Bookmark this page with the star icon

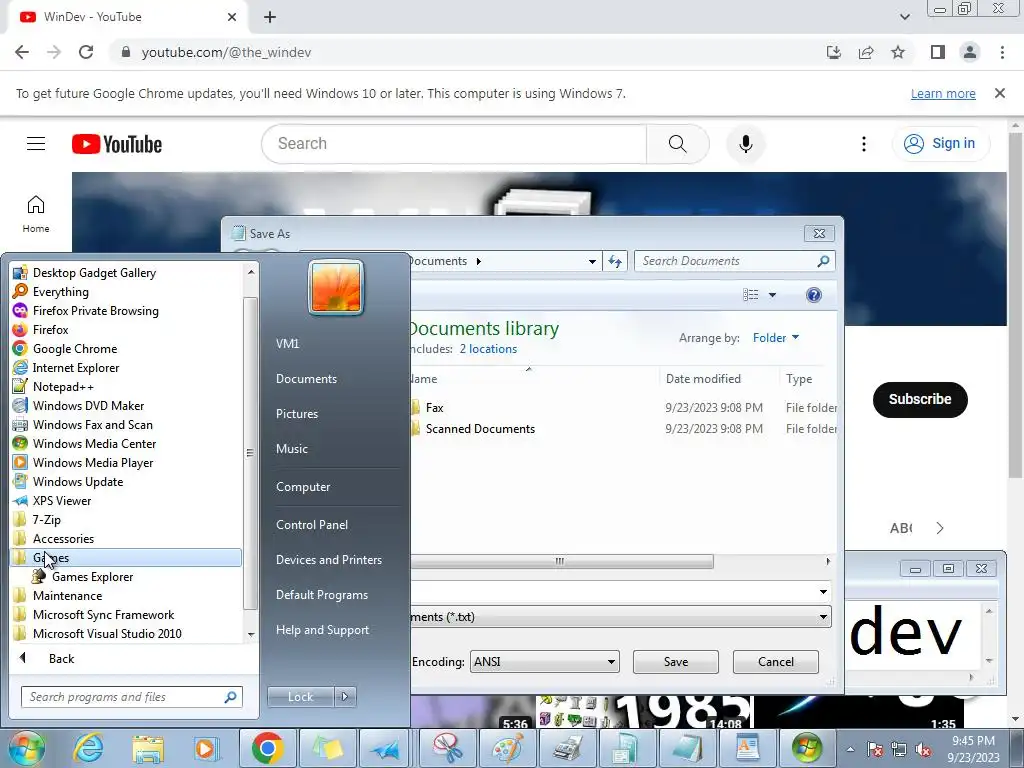coord(898,52)
